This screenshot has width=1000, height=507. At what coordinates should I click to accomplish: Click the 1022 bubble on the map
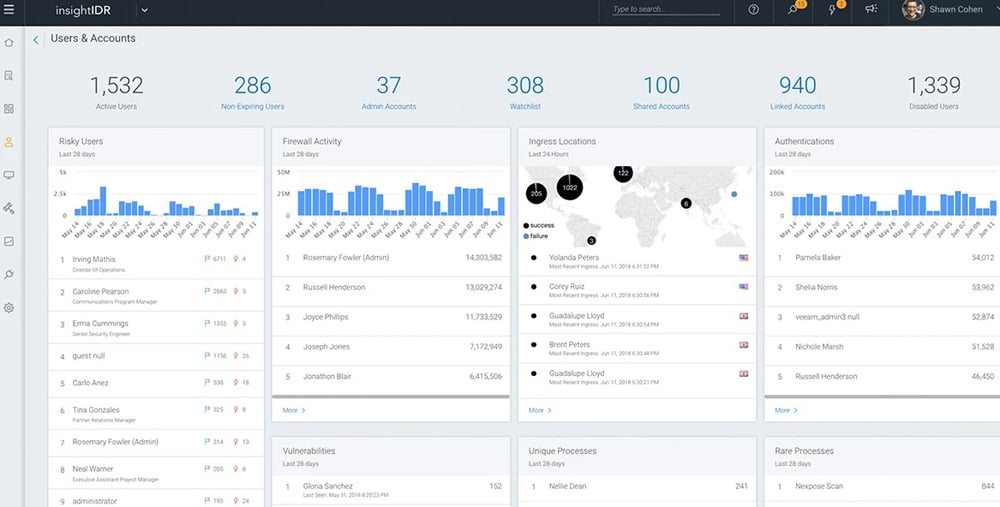click(568, 187)
